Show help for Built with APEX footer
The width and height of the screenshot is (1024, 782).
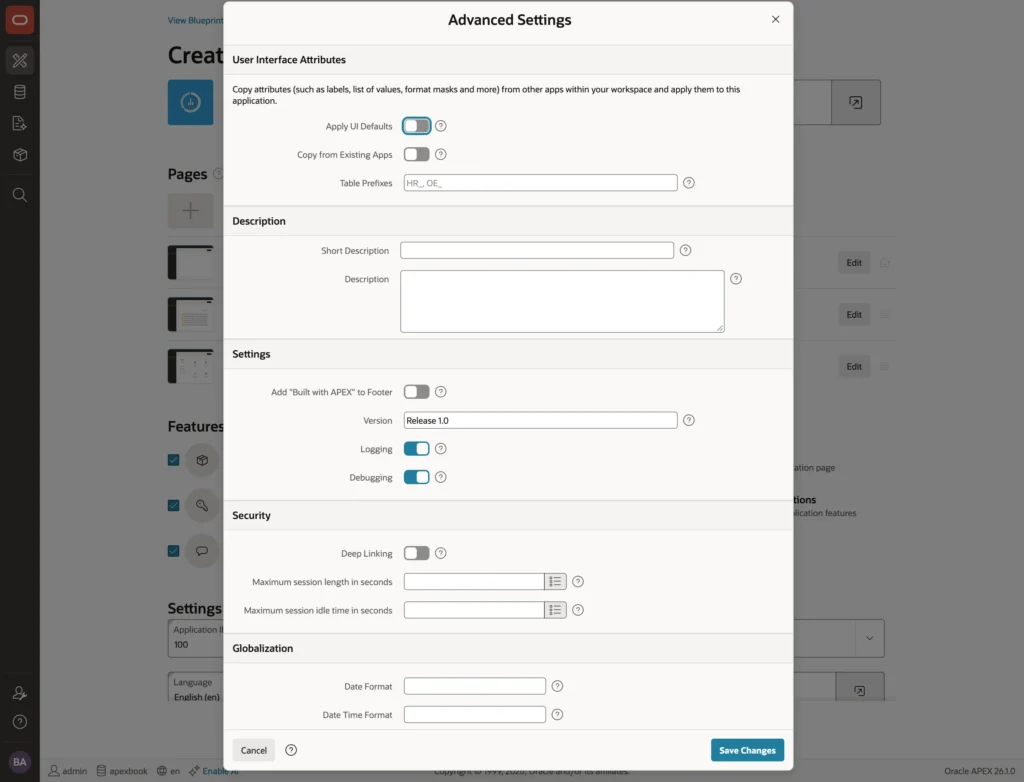[x=441, y=392]
